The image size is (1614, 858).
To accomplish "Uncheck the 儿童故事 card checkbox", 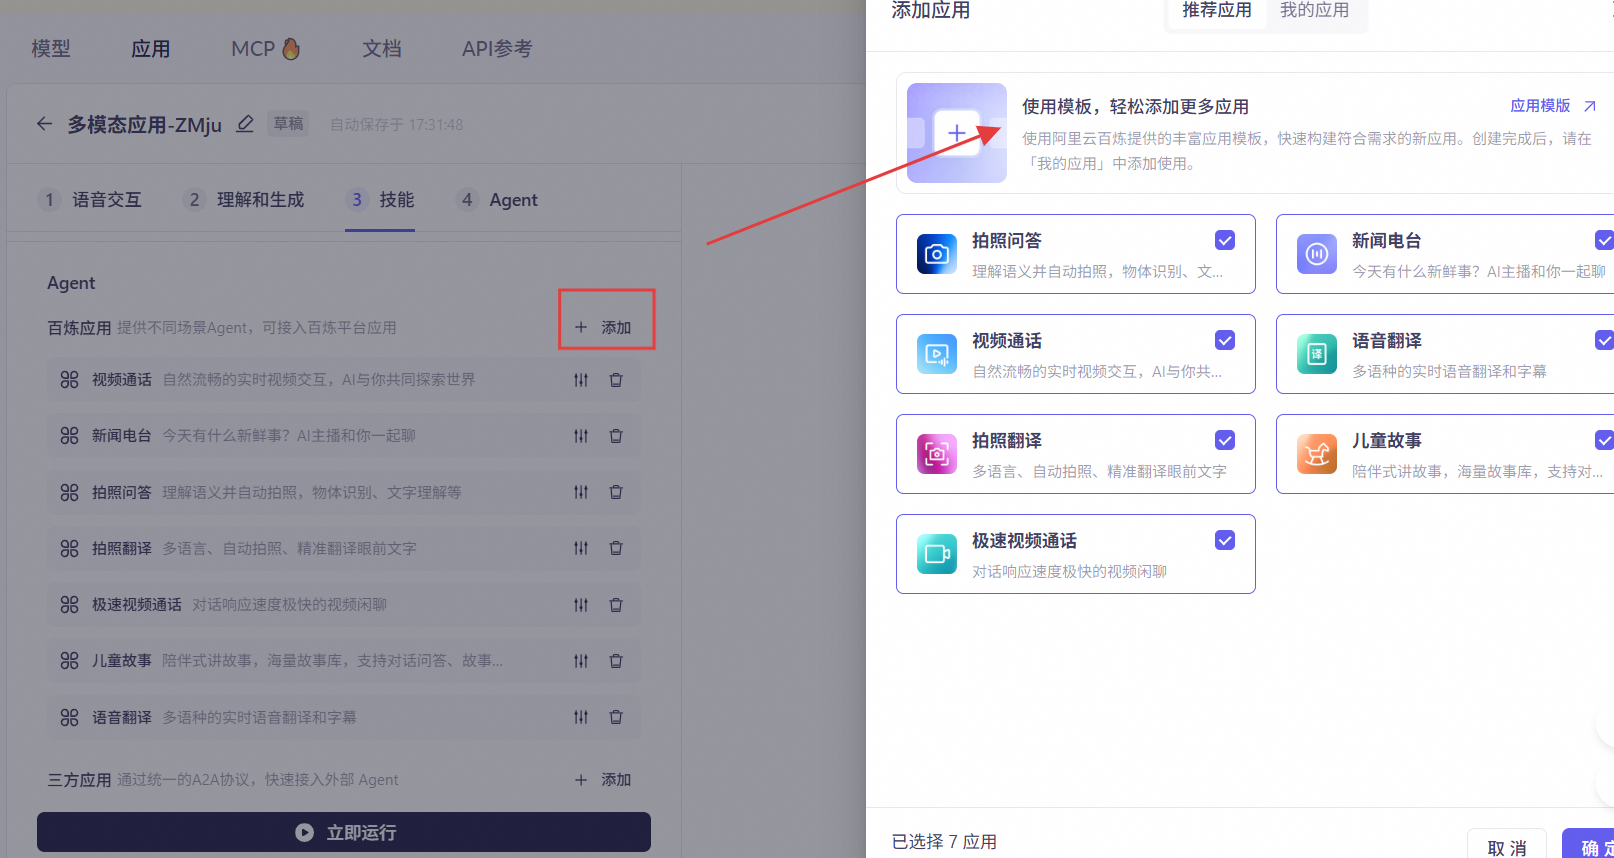I will click(1604, 440).
